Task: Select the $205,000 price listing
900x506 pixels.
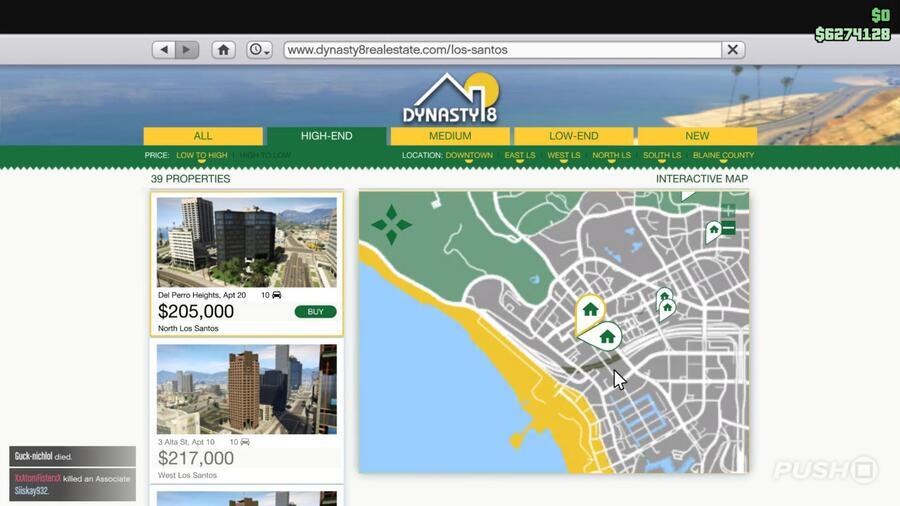Action: (196, 311)
